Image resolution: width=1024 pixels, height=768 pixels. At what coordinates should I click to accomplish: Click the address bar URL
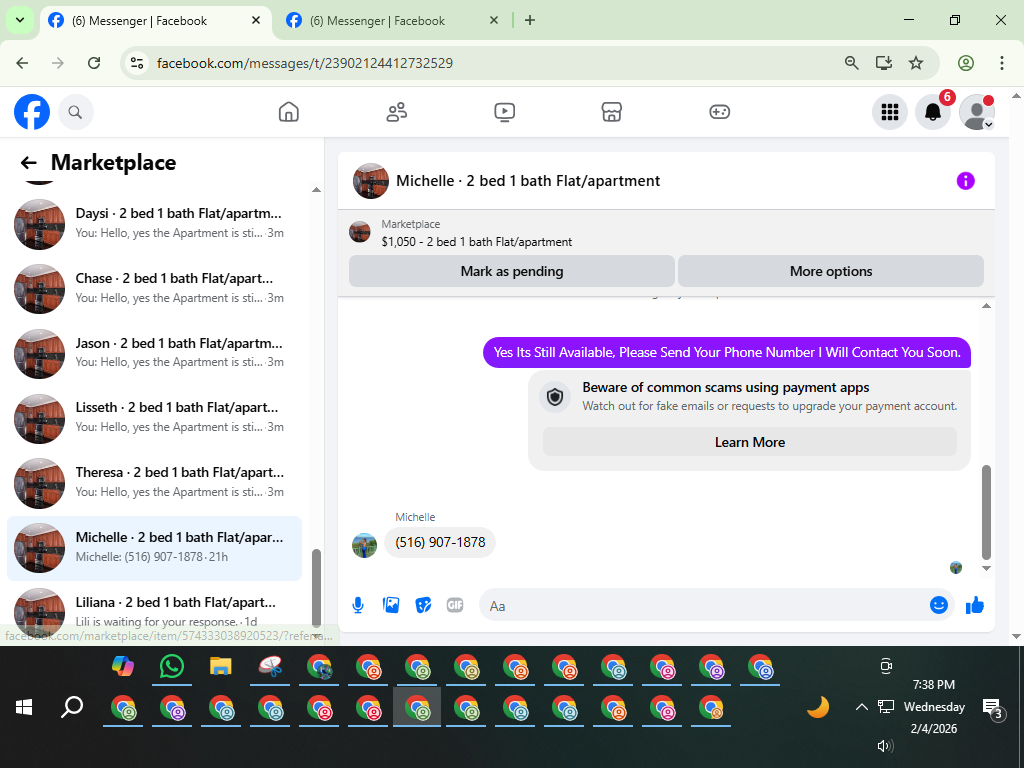305,63
